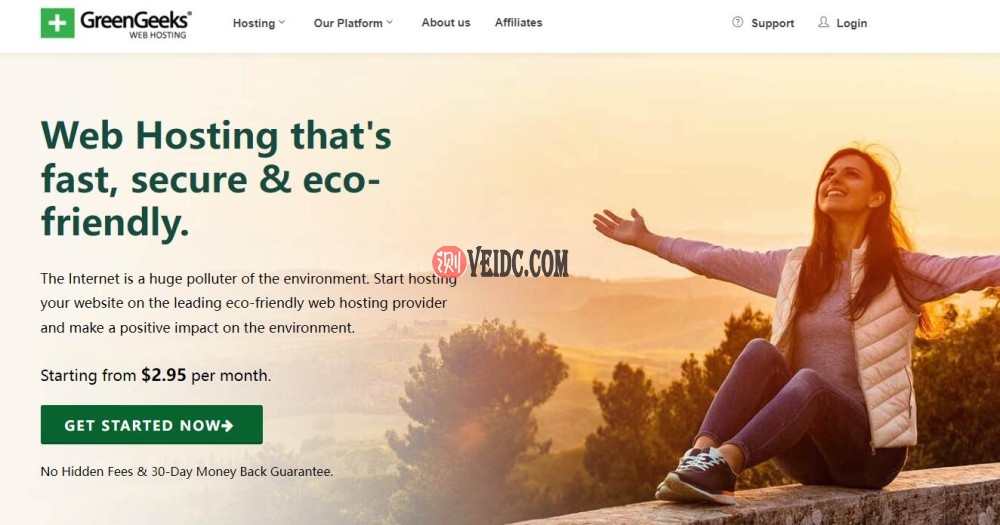Open the Affiliates link

(518, 22)
